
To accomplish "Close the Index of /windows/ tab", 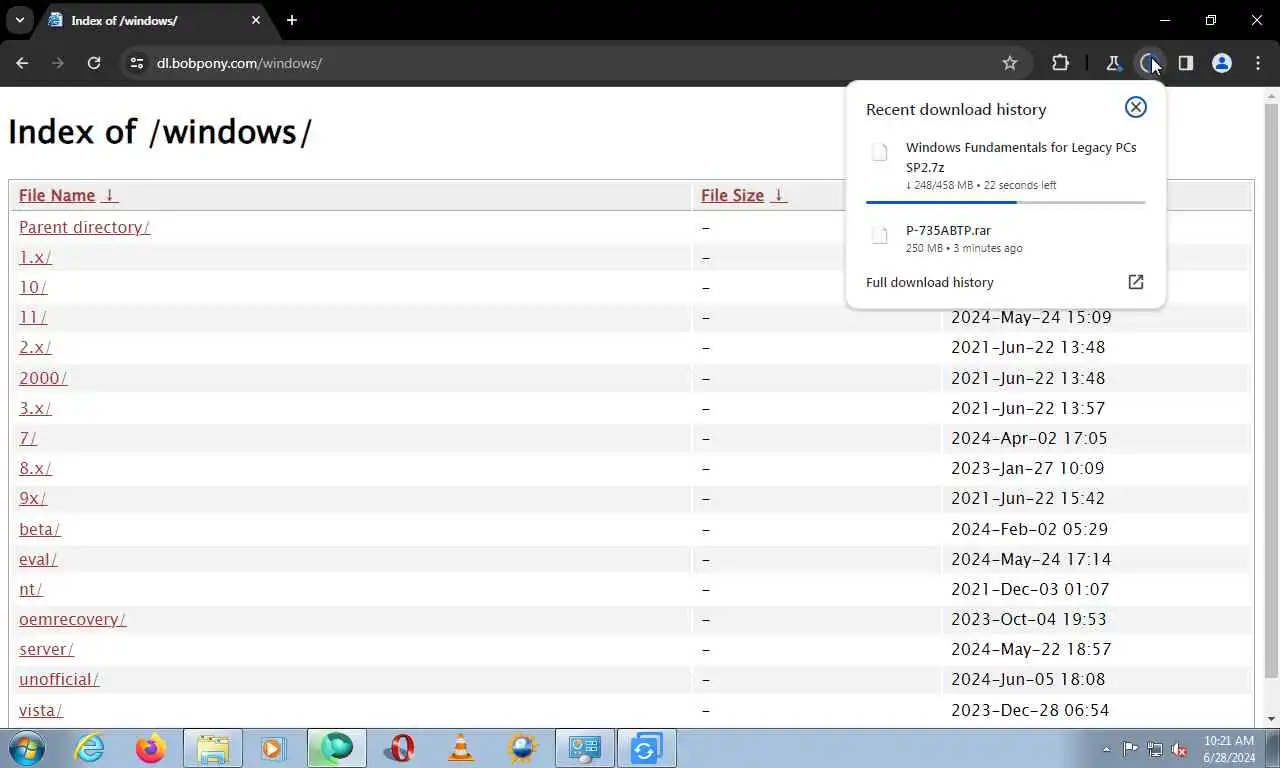I will pos(256,20).
